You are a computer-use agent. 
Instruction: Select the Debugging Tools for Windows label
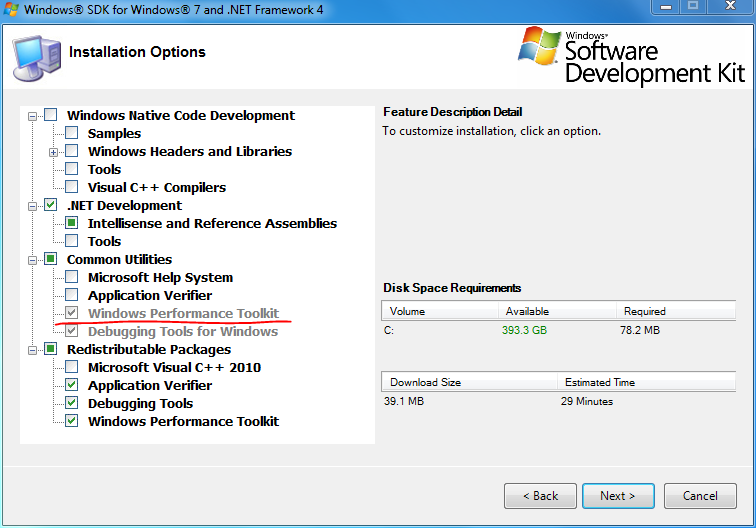coord(183,331)
